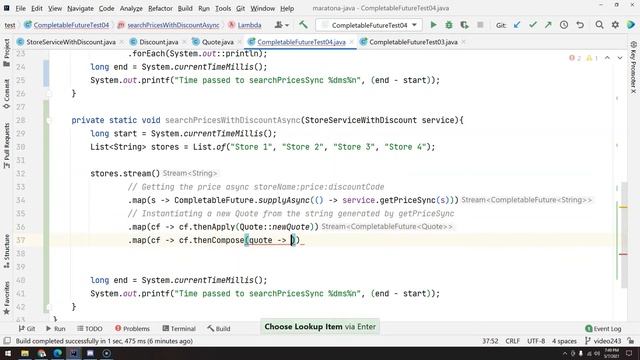Click the cursor position 37:52 indicator
640x360 pixels.
pos(490,341)
